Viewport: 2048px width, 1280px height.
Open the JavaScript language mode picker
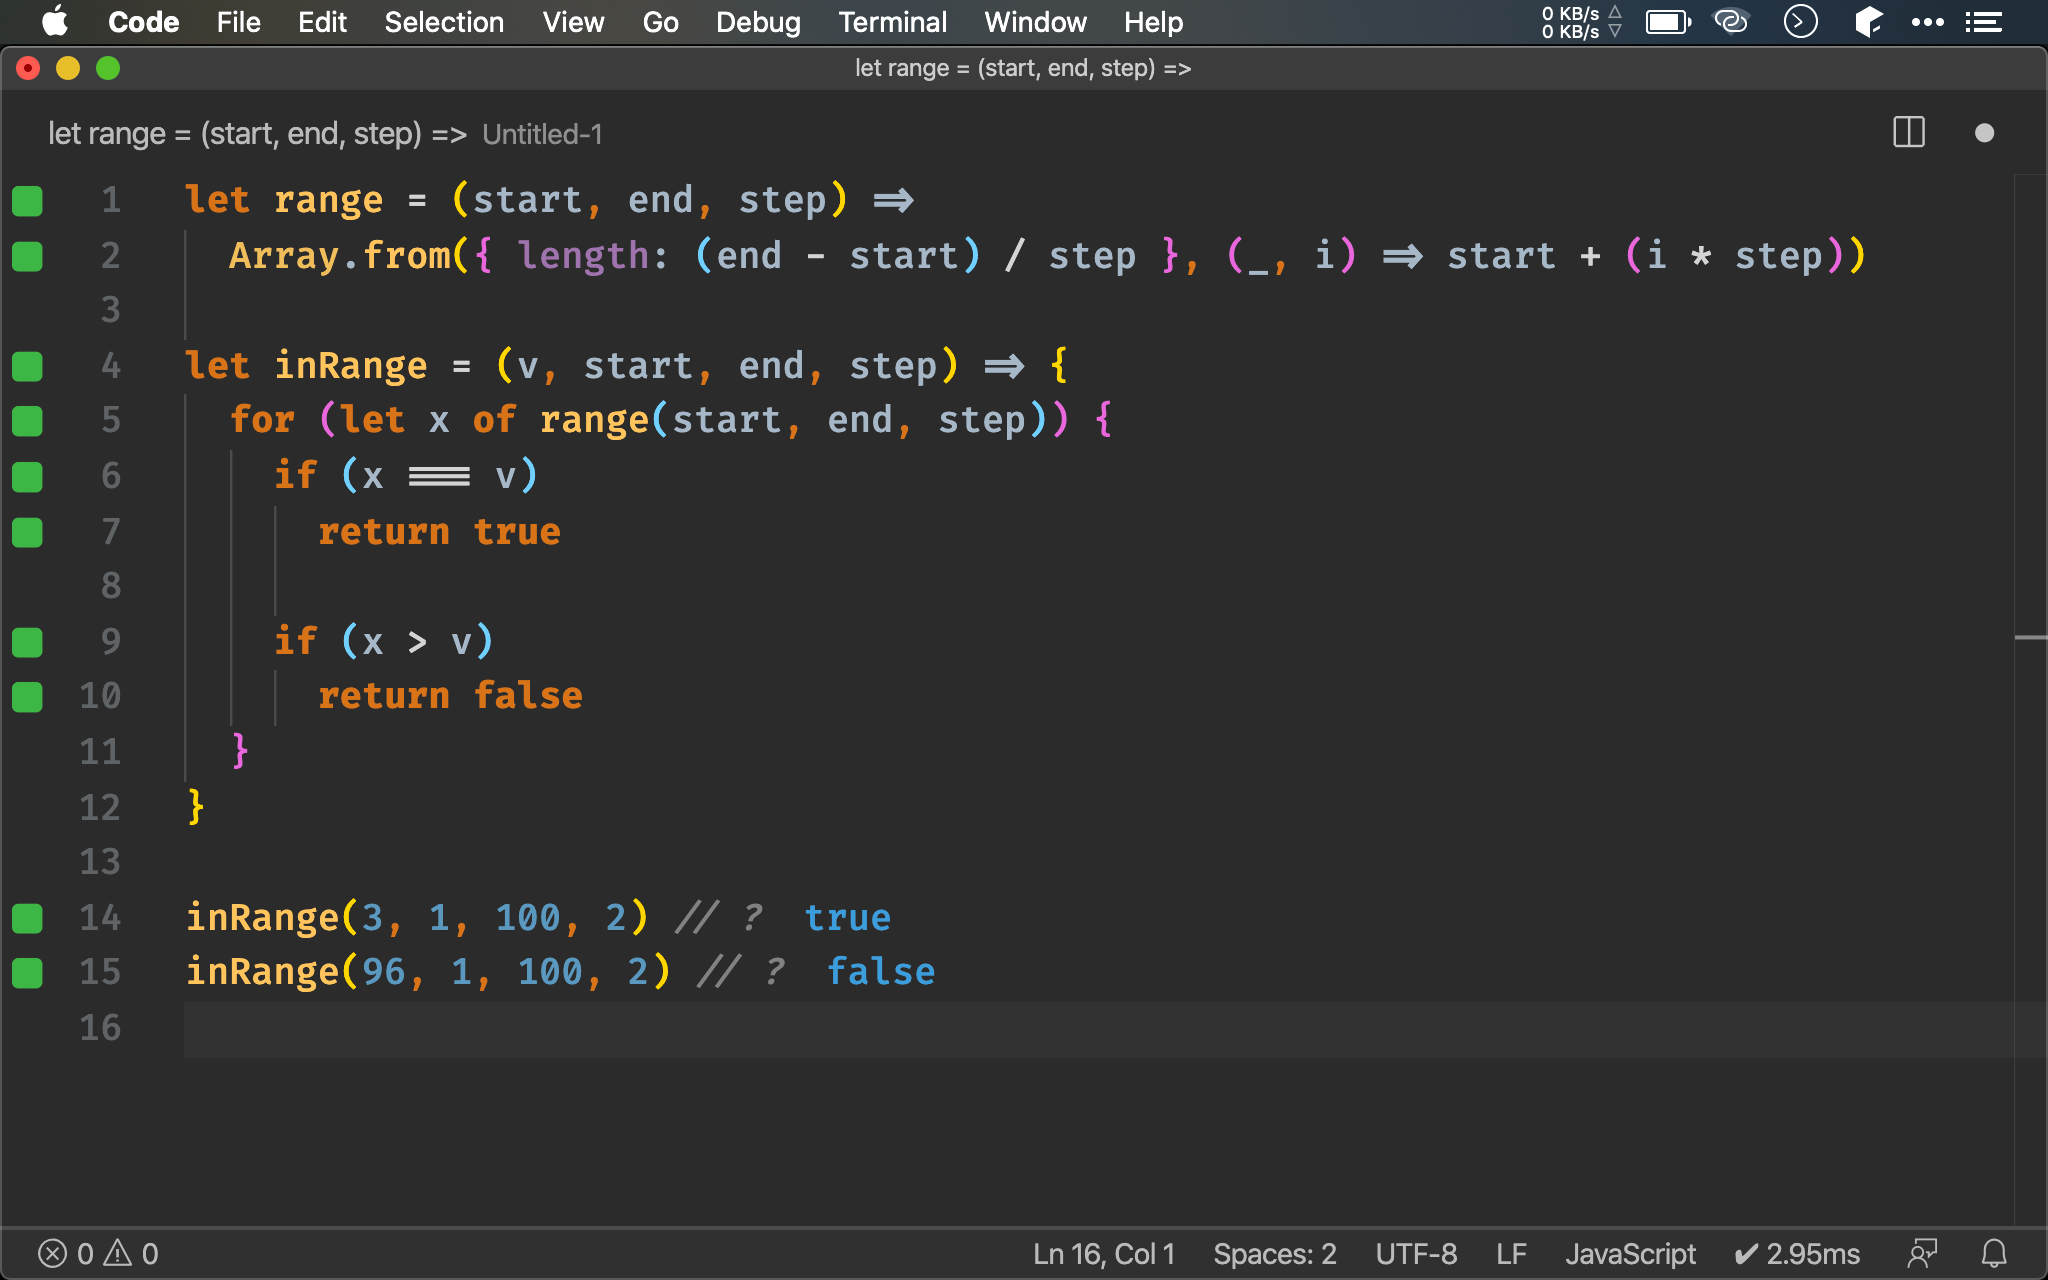(1630, 1253)
